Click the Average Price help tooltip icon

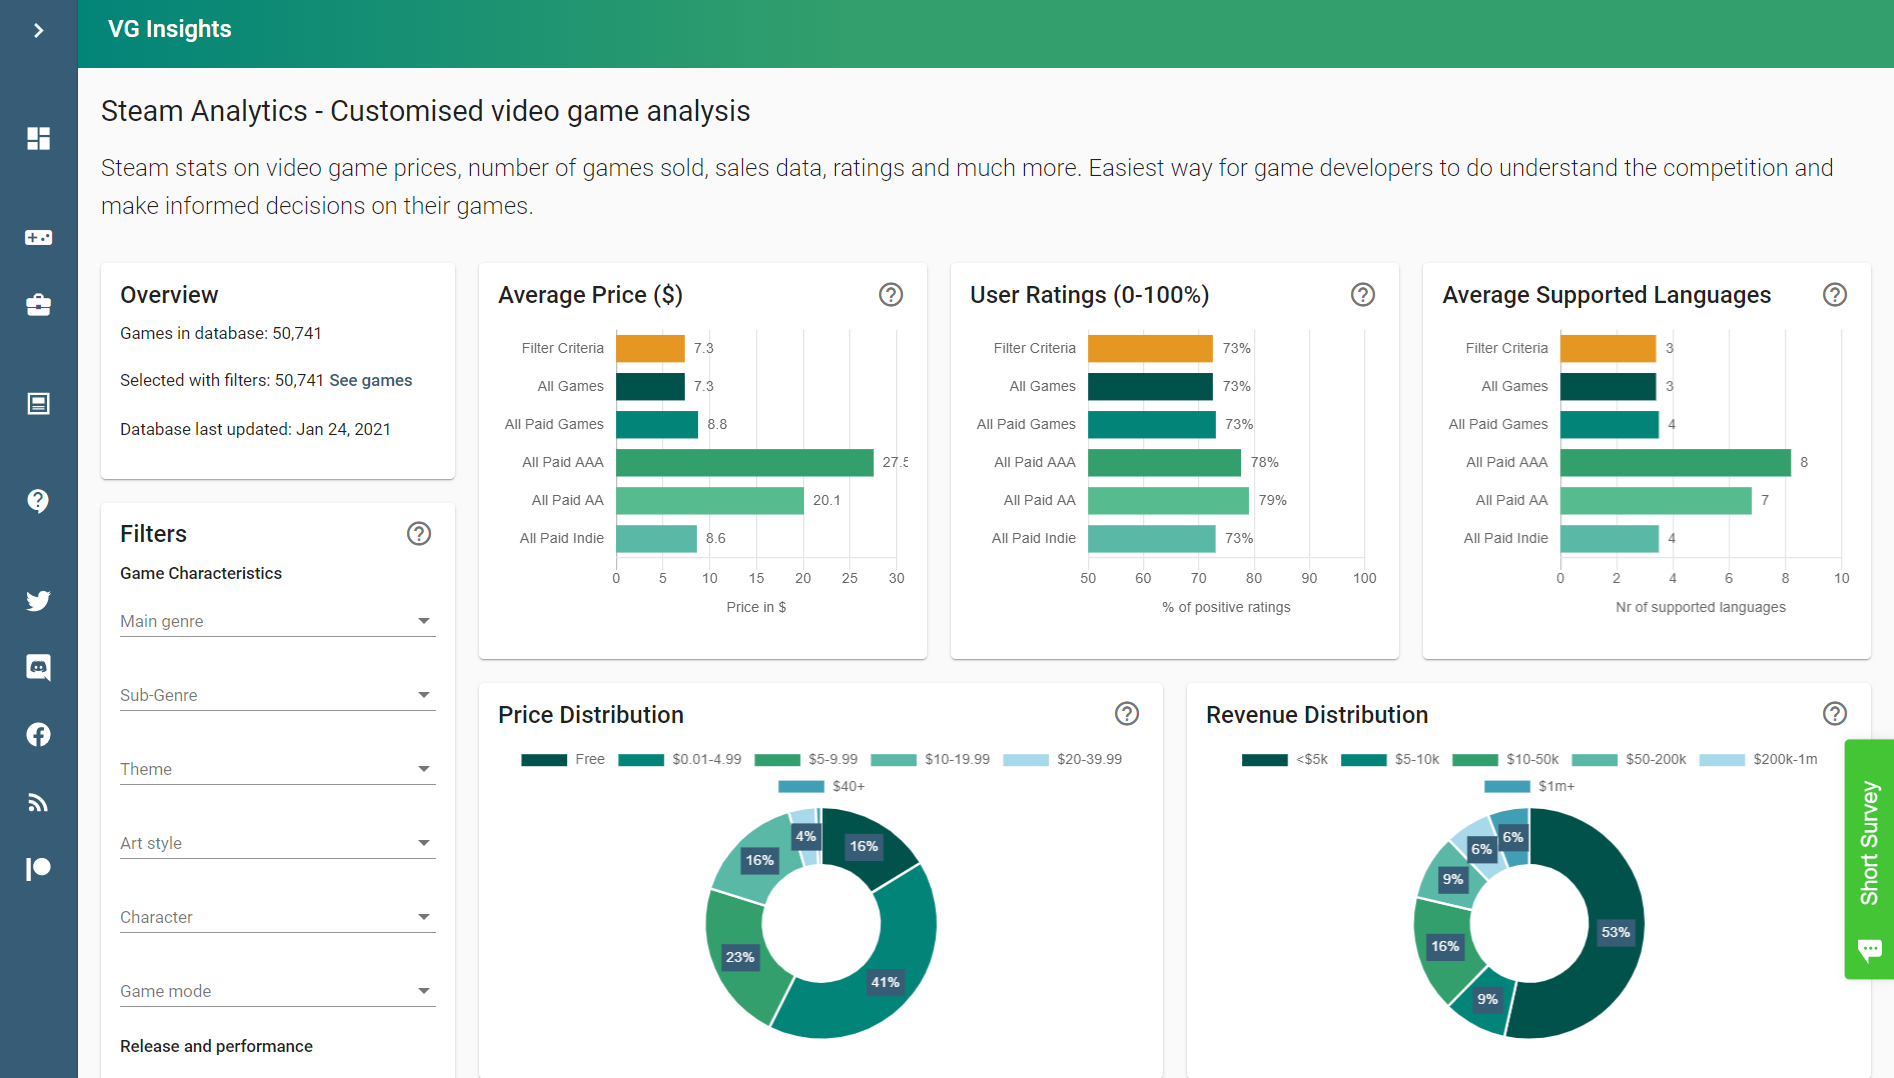[890, 294]
